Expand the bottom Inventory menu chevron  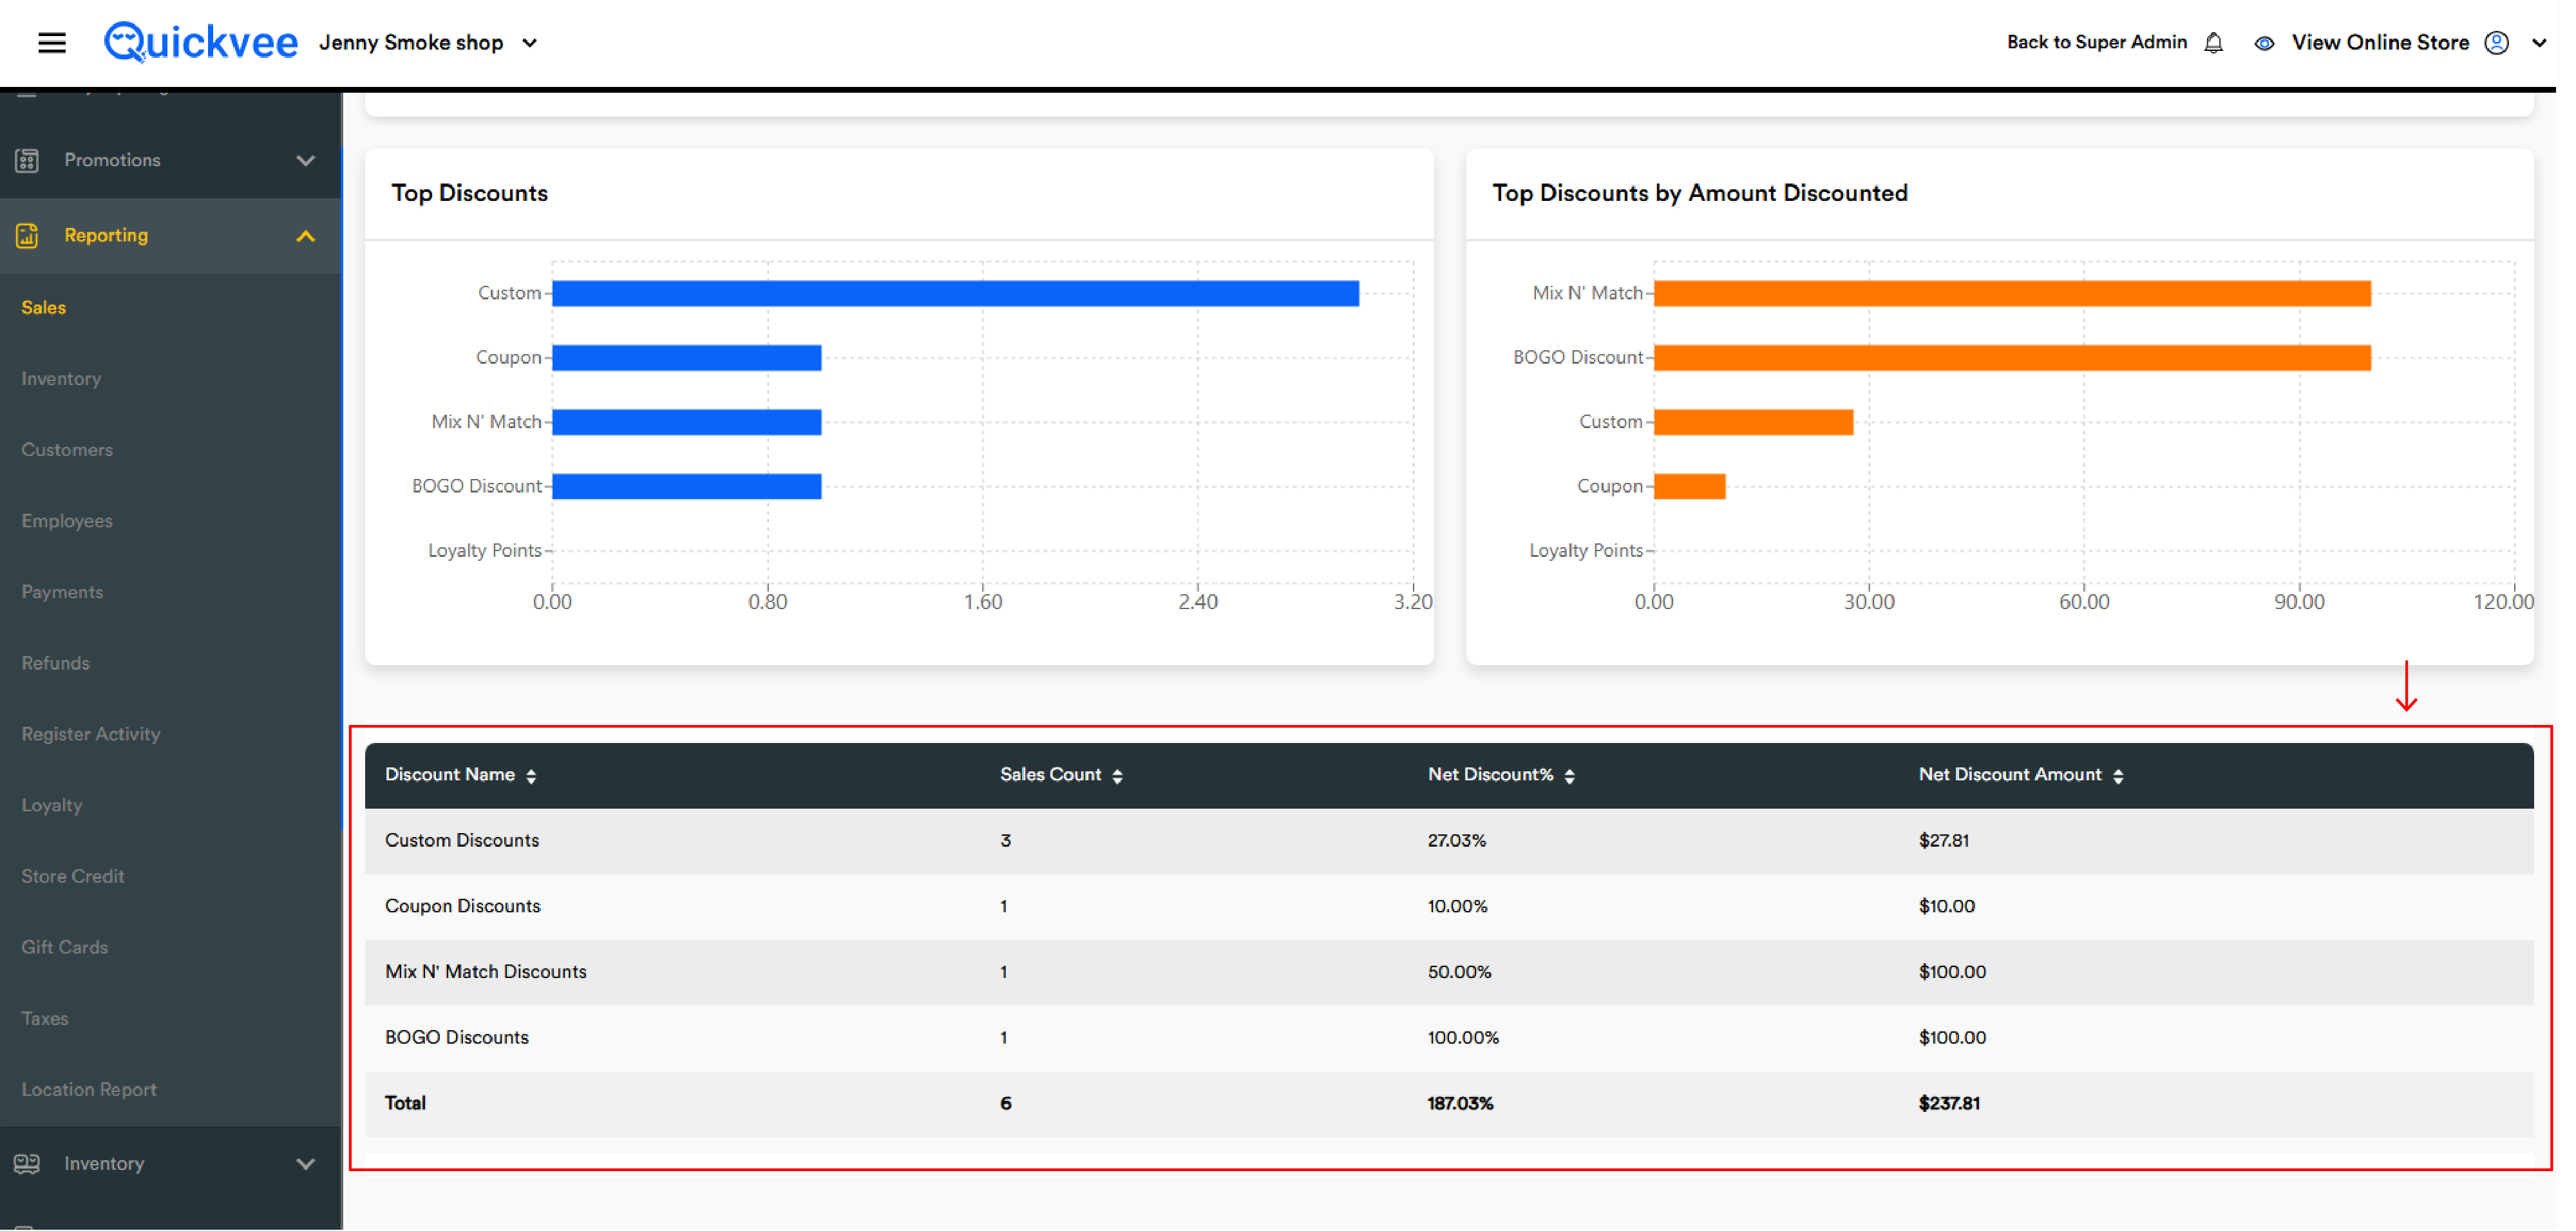pos(305,1163)
